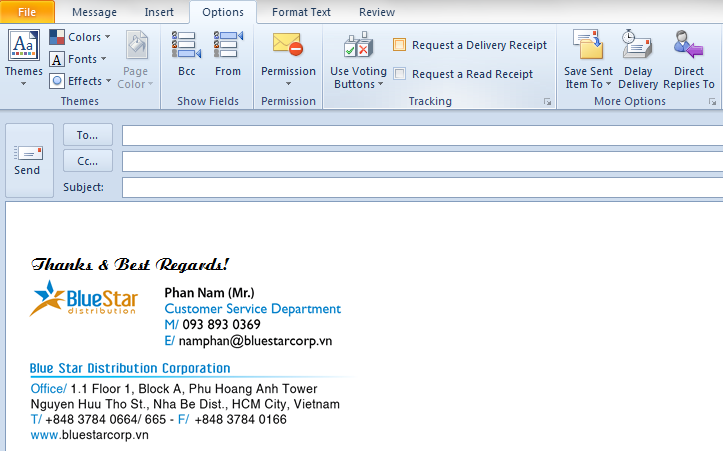Viewport: 723px width, 451px height.
Task: Open the File tab
Action: pos(27,12)
